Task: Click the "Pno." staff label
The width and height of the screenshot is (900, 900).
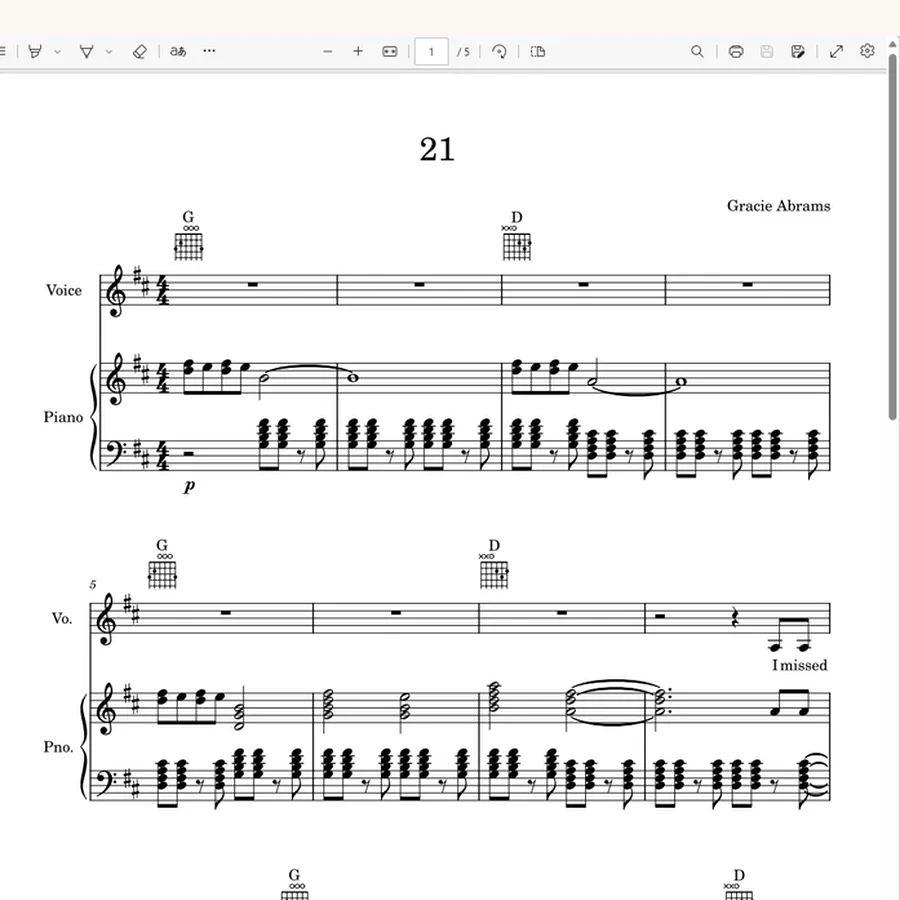Action: (x=59, y=747)
